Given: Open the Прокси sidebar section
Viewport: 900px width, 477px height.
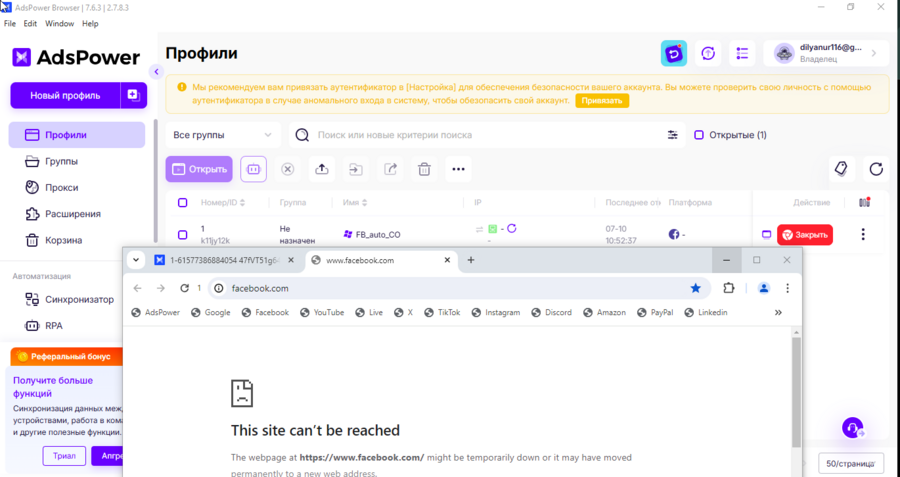Looking at the screenshot, I should tap(61, 188).
